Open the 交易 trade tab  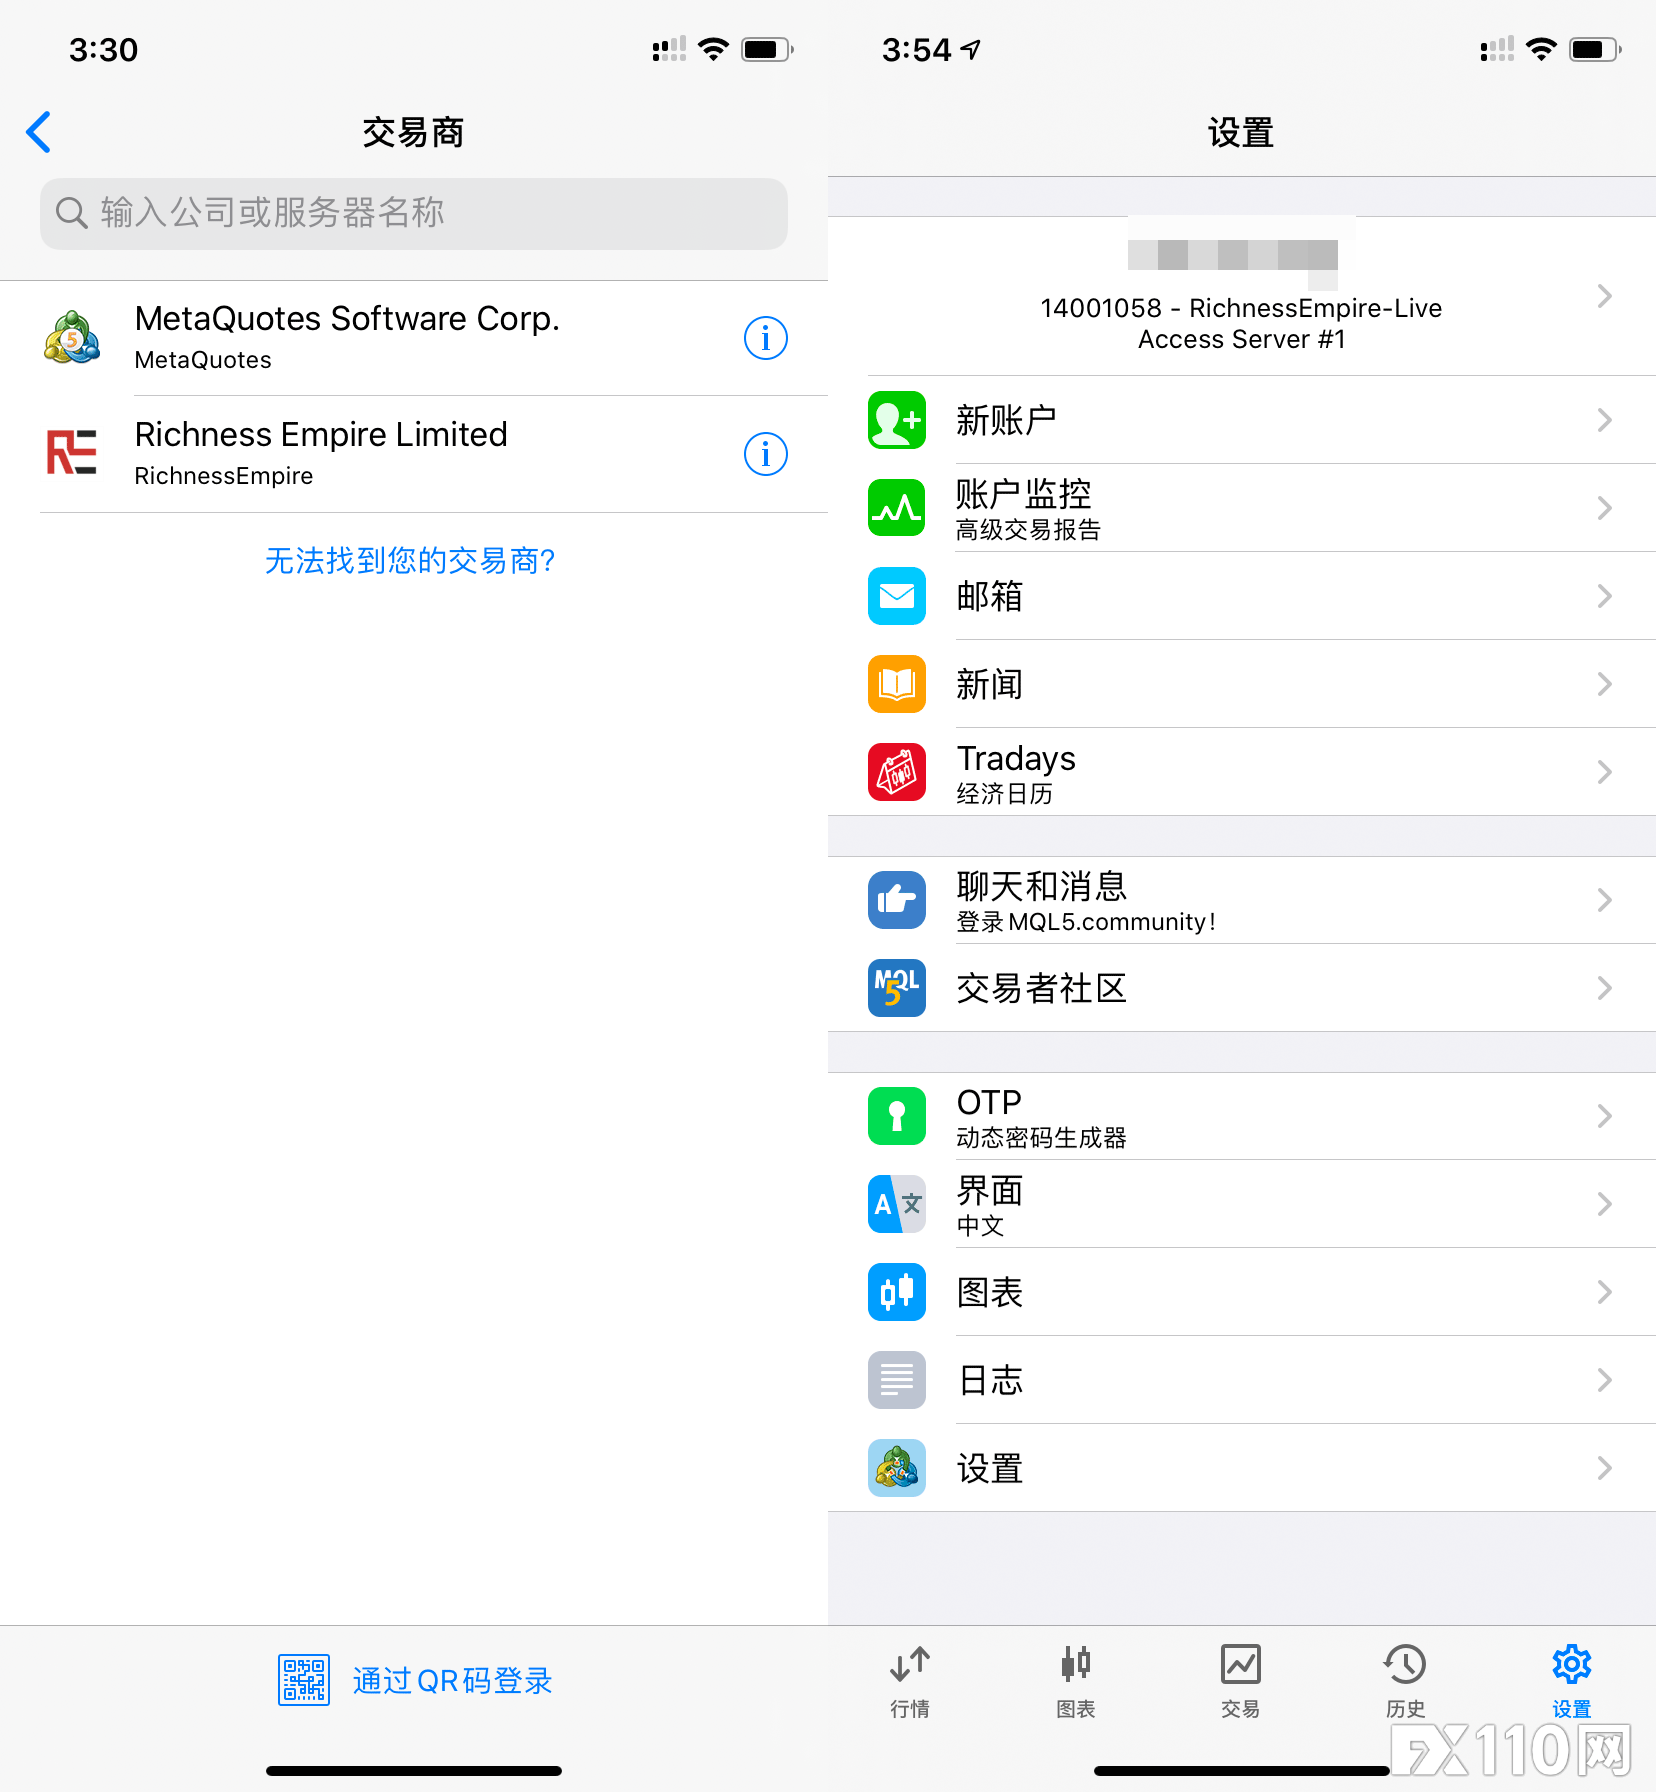click(1240, 1680)
